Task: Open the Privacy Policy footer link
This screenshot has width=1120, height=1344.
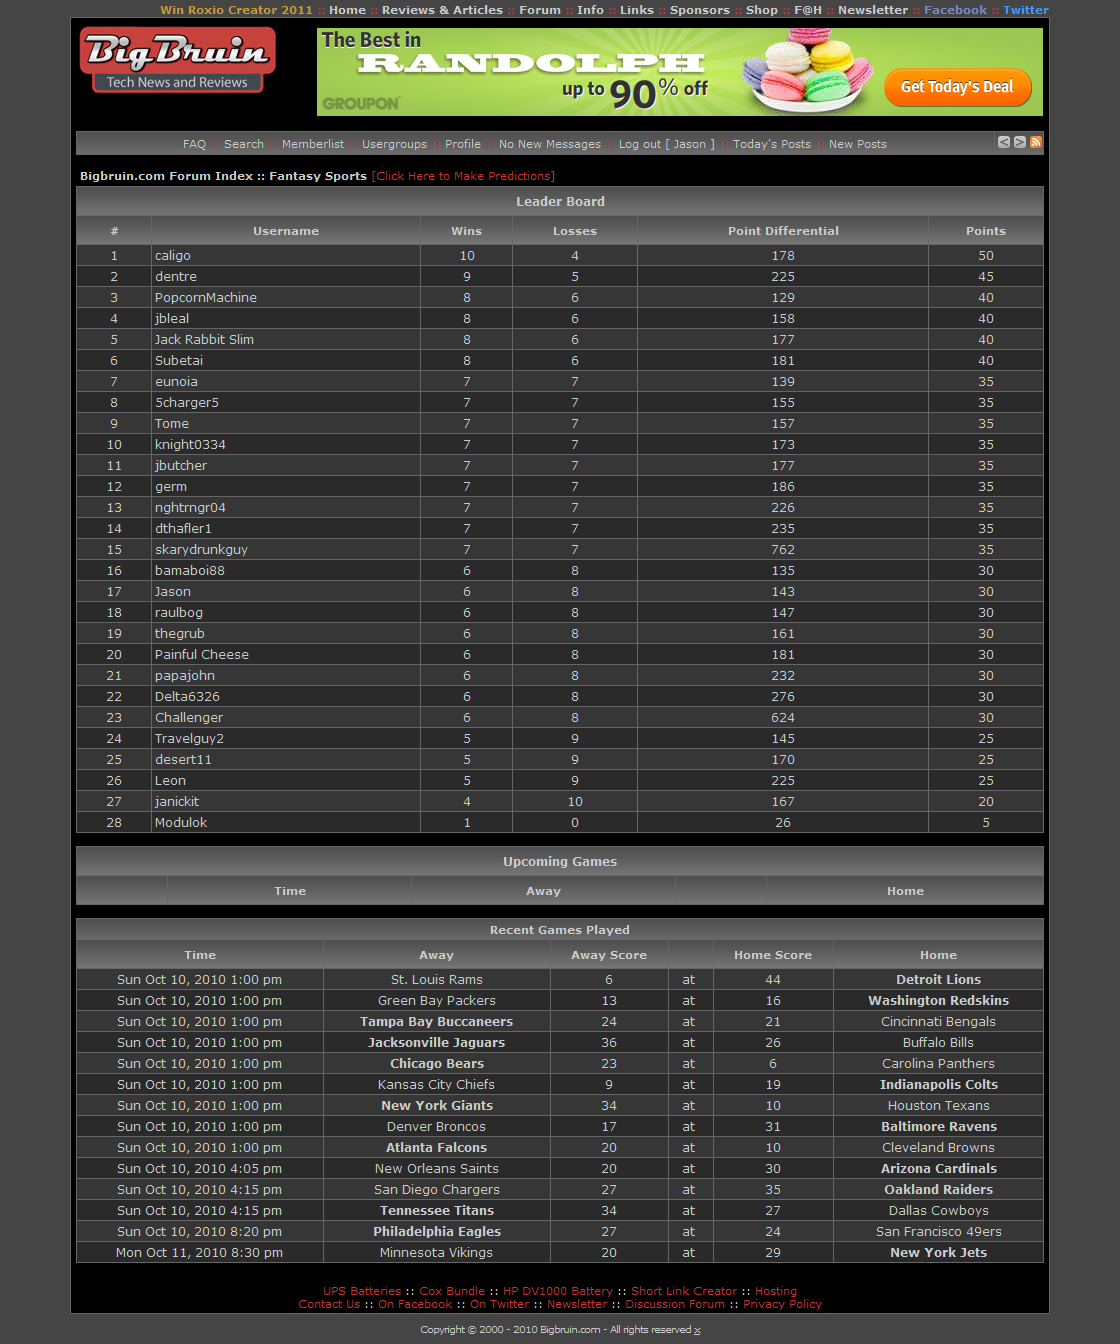Action: point(782,1304)
